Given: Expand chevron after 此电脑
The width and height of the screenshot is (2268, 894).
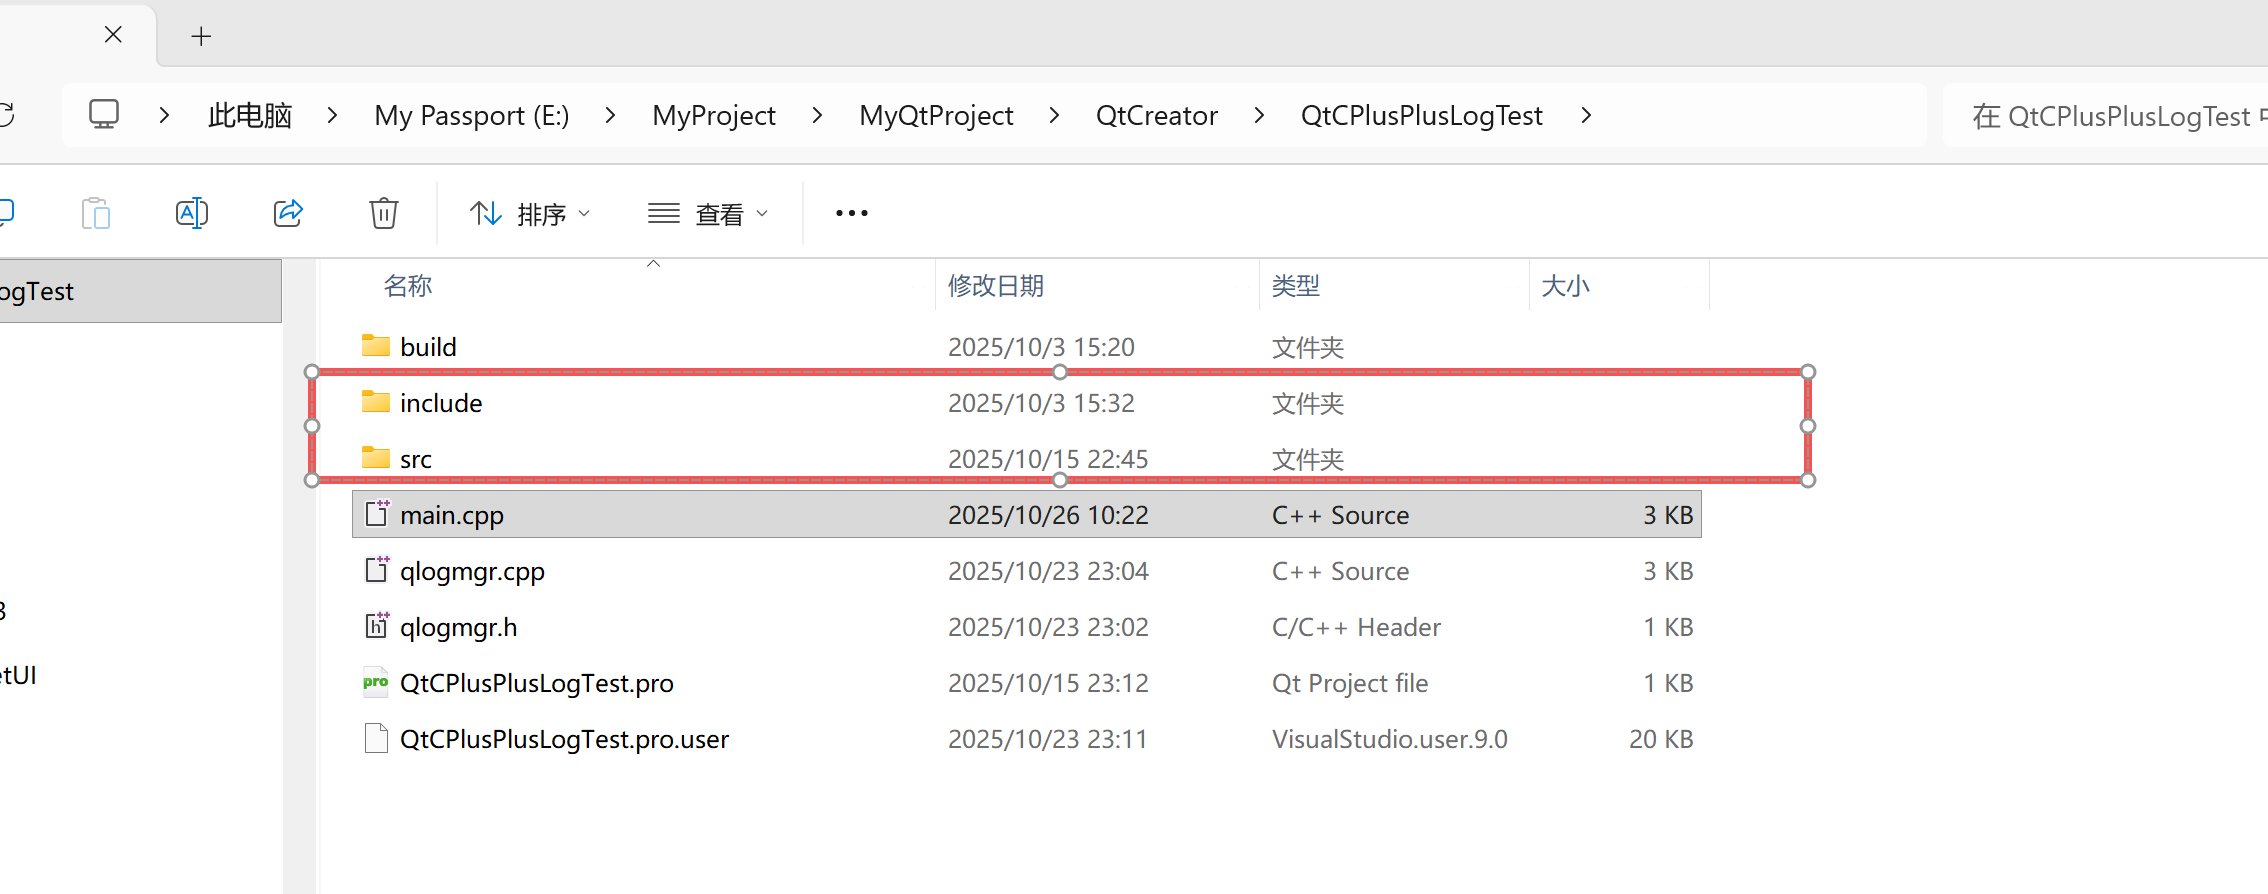Looking at the screenshot, I should 333,115.
